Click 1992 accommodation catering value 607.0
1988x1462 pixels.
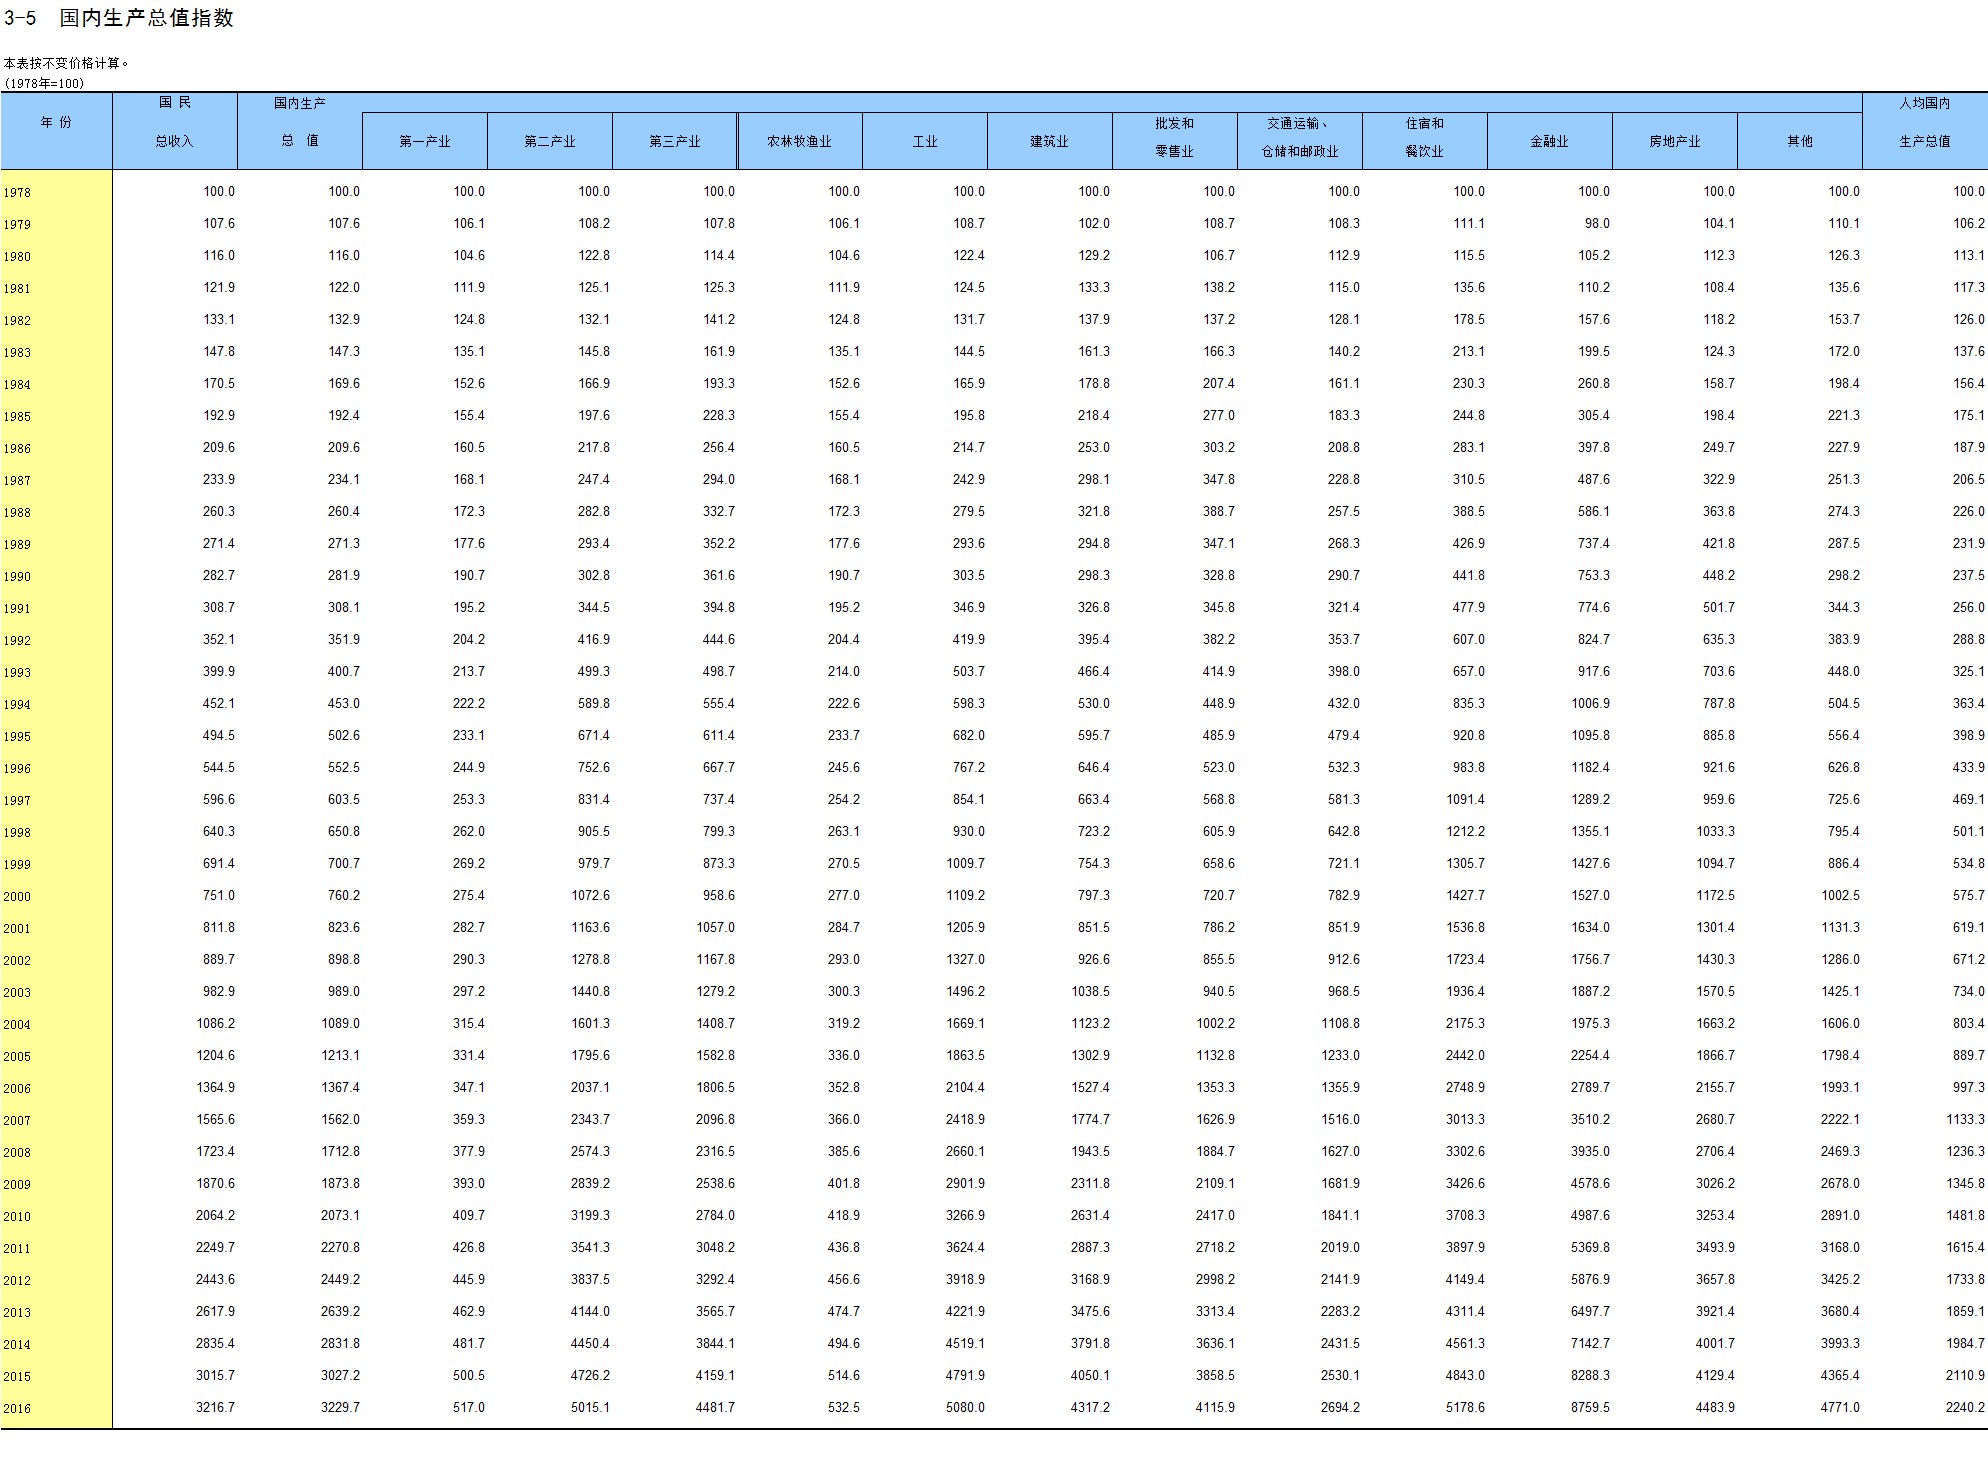pos(1468,639)
